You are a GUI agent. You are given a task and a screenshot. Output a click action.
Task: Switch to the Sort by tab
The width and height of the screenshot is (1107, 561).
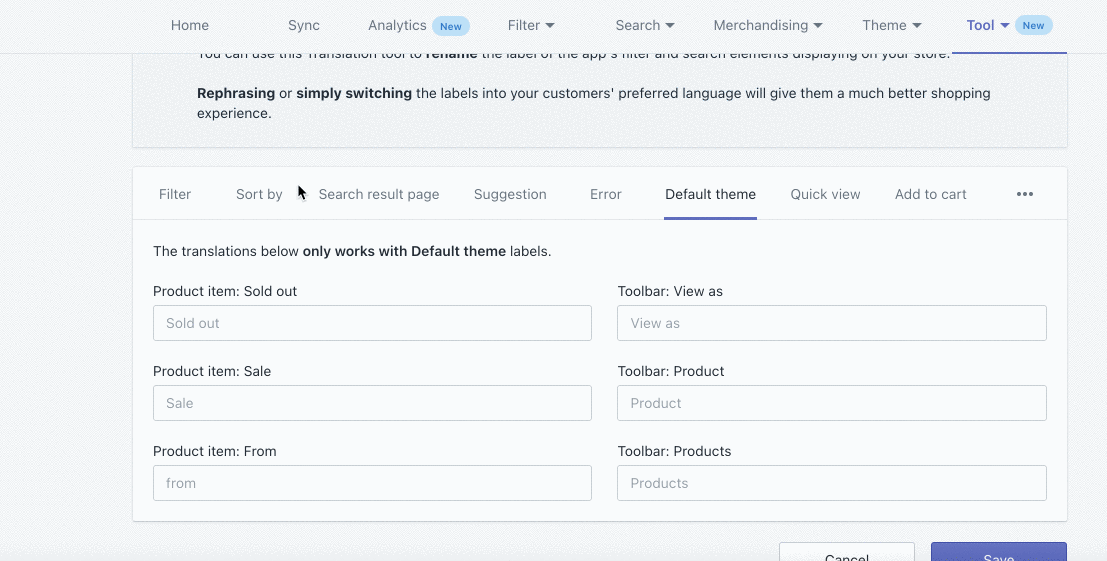(259, 194)
